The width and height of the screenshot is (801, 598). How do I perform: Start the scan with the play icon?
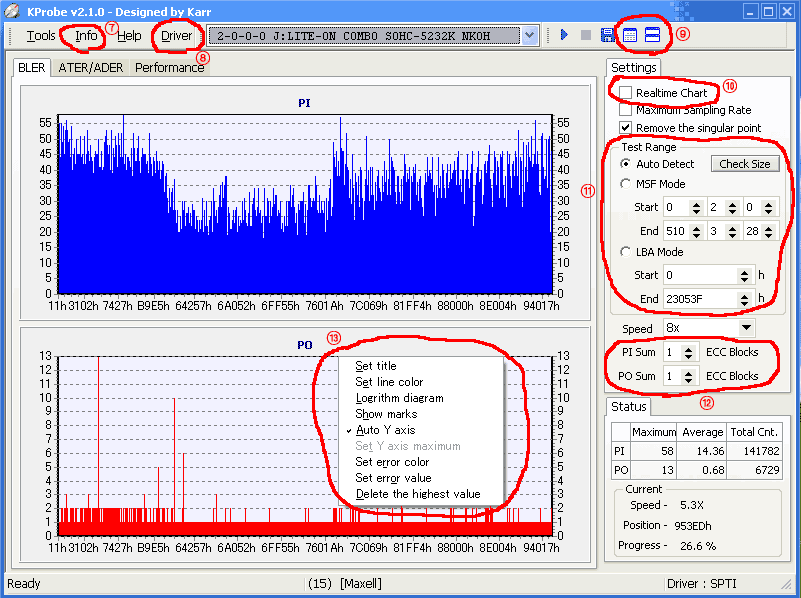pyautogui.click(x=564, y=35)
